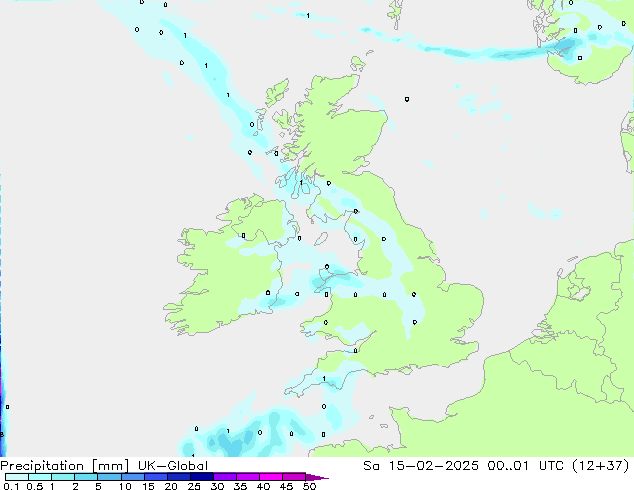
Task: Click the "0.1" legend scale label
Action: [x=11, y=486]
